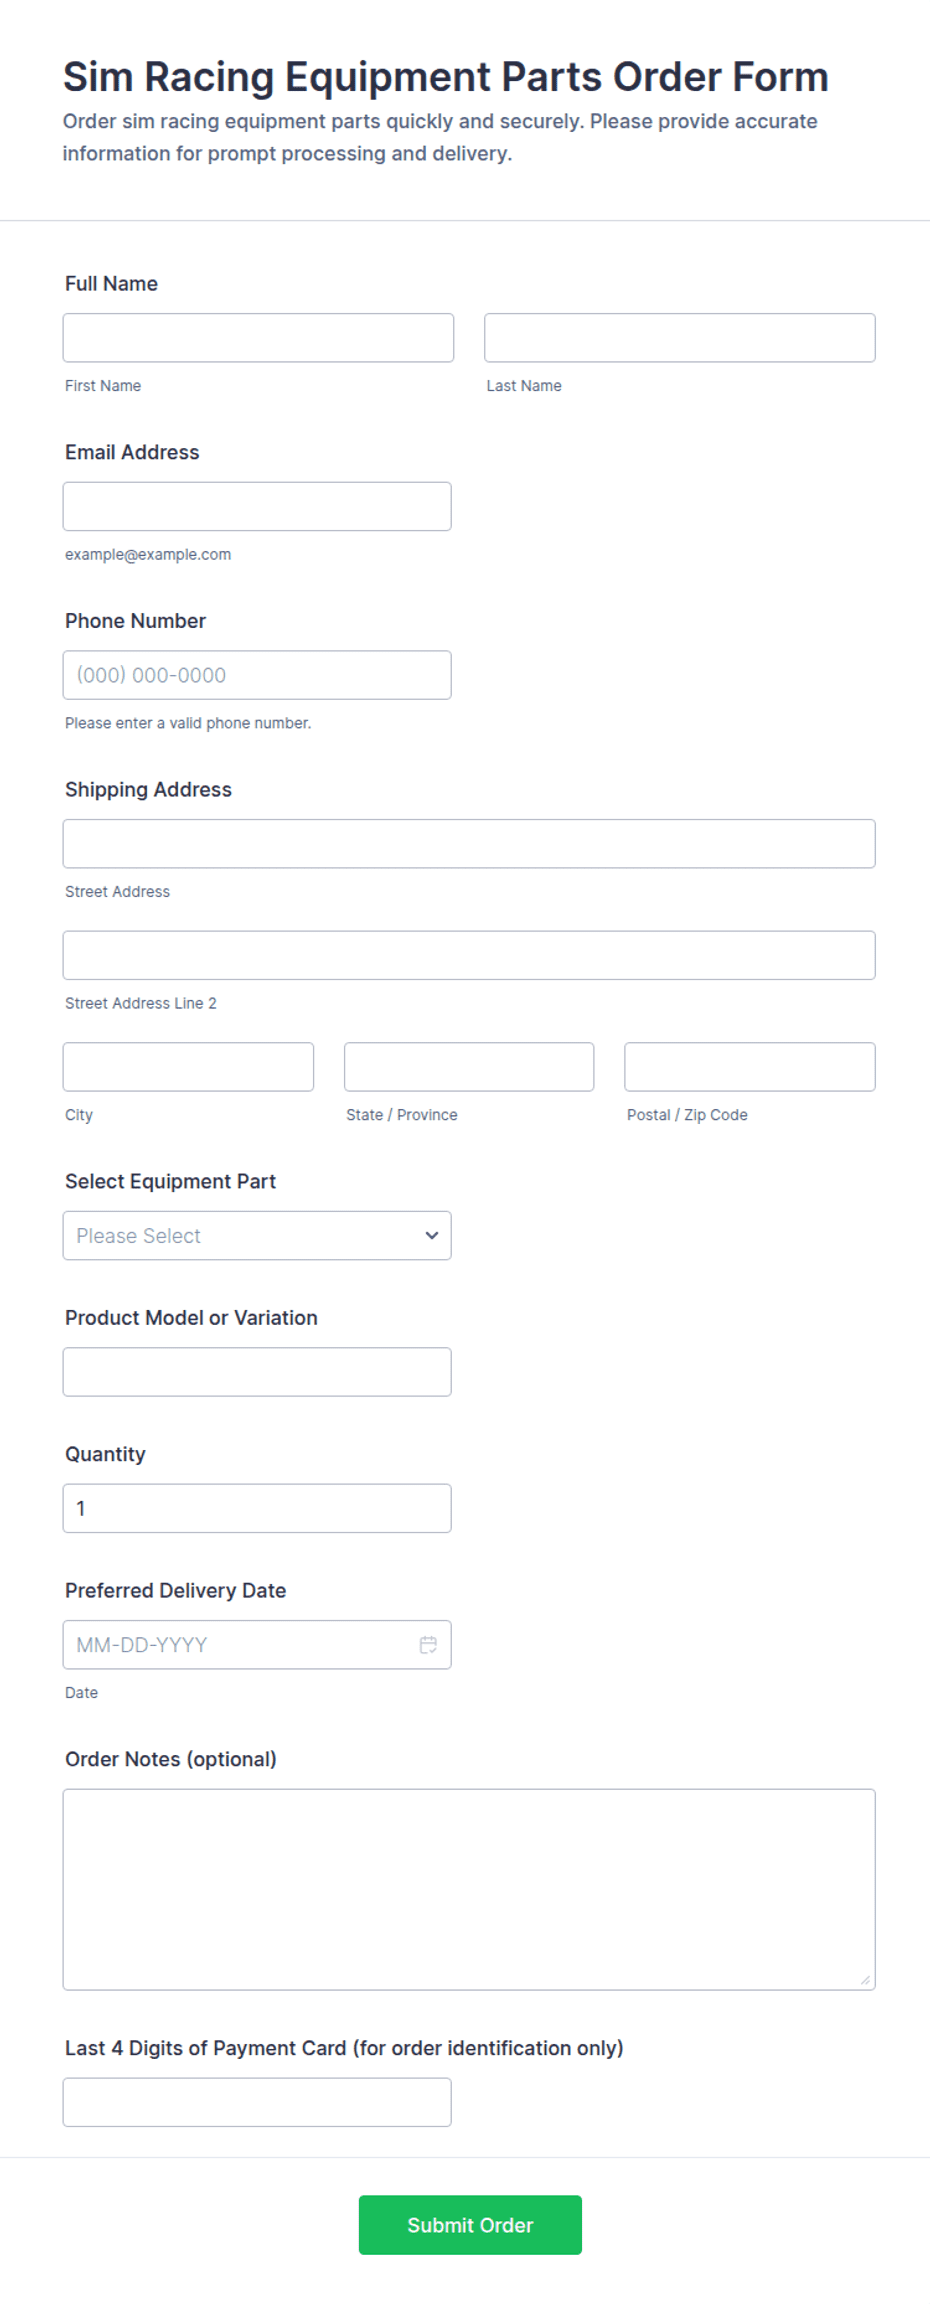
Task: Focus the Quantity input field
Action: pos(256,1508)
